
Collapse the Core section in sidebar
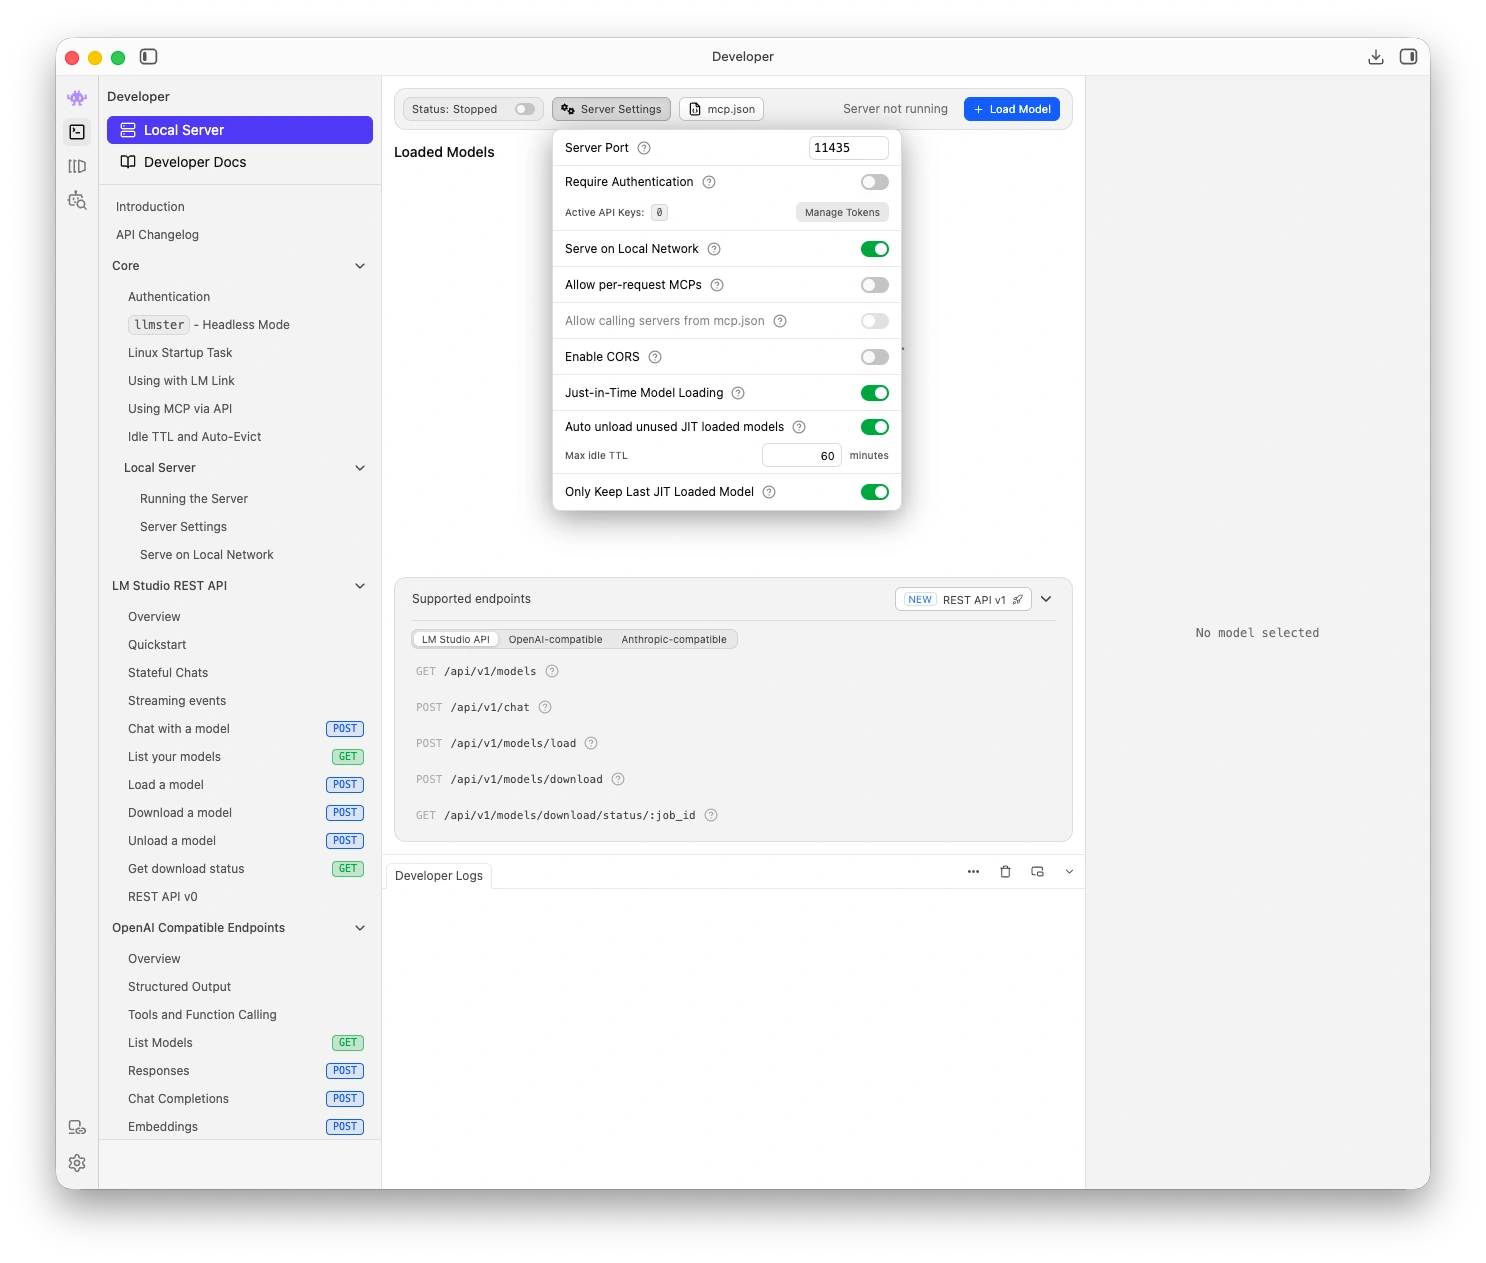point(360,266)
